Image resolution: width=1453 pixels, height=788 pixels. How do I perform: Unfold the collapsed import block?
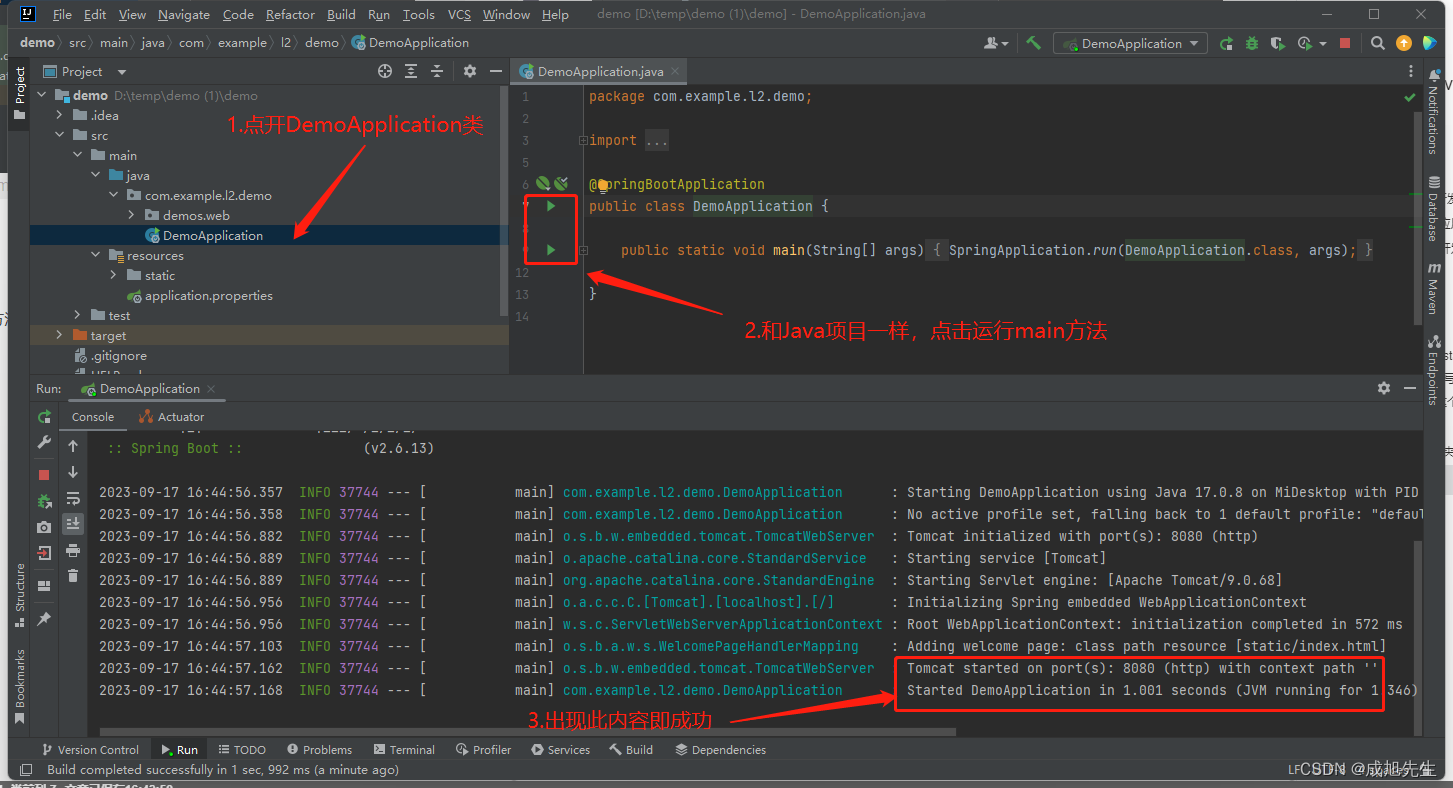coord(583,141)
